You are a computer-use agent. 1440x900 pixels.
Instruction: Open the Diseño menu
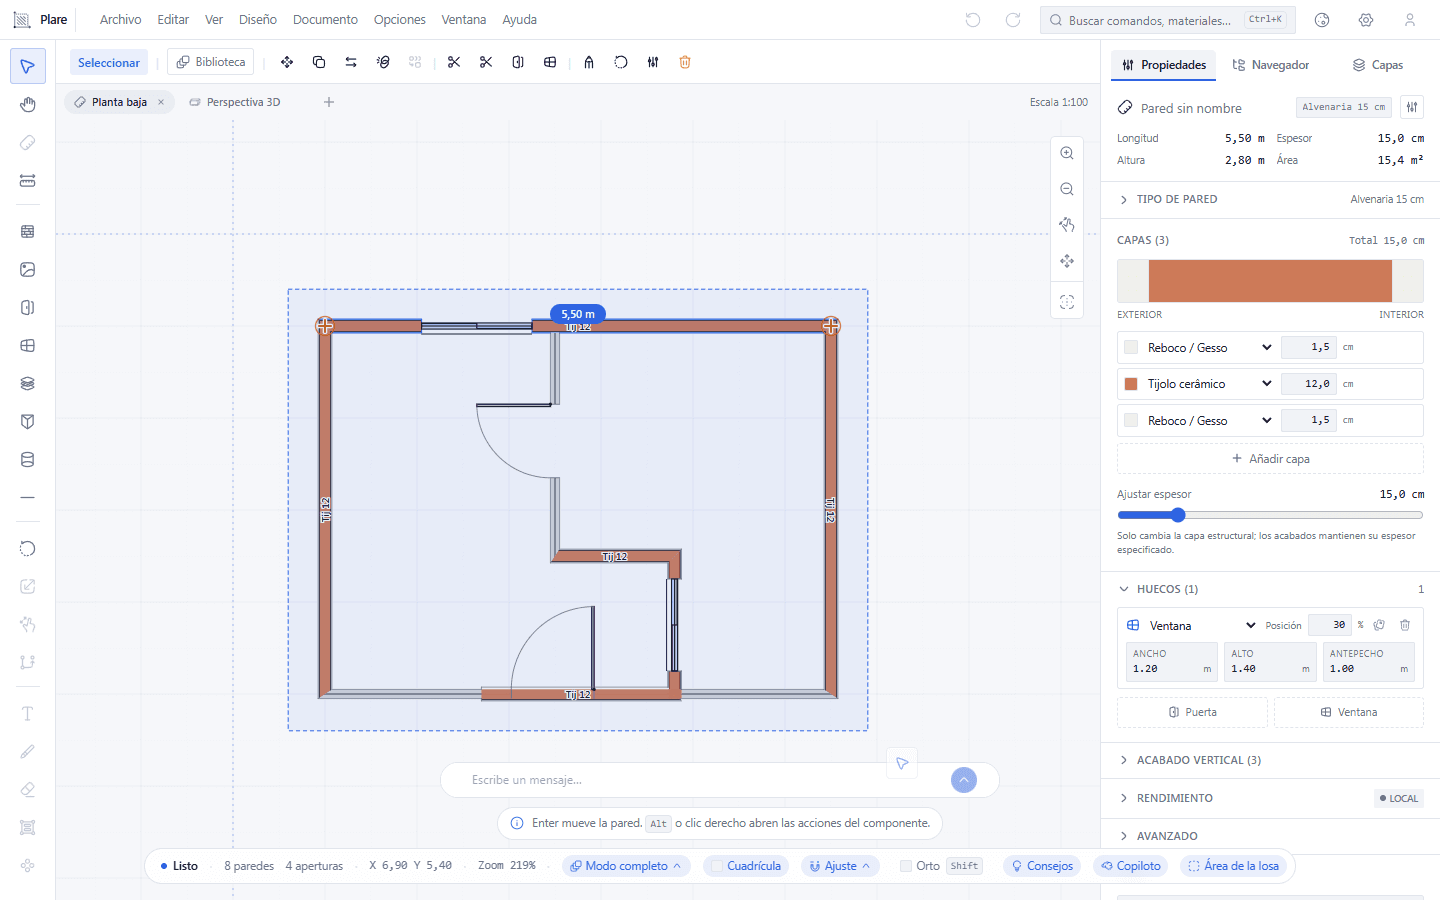click(258, 20)
